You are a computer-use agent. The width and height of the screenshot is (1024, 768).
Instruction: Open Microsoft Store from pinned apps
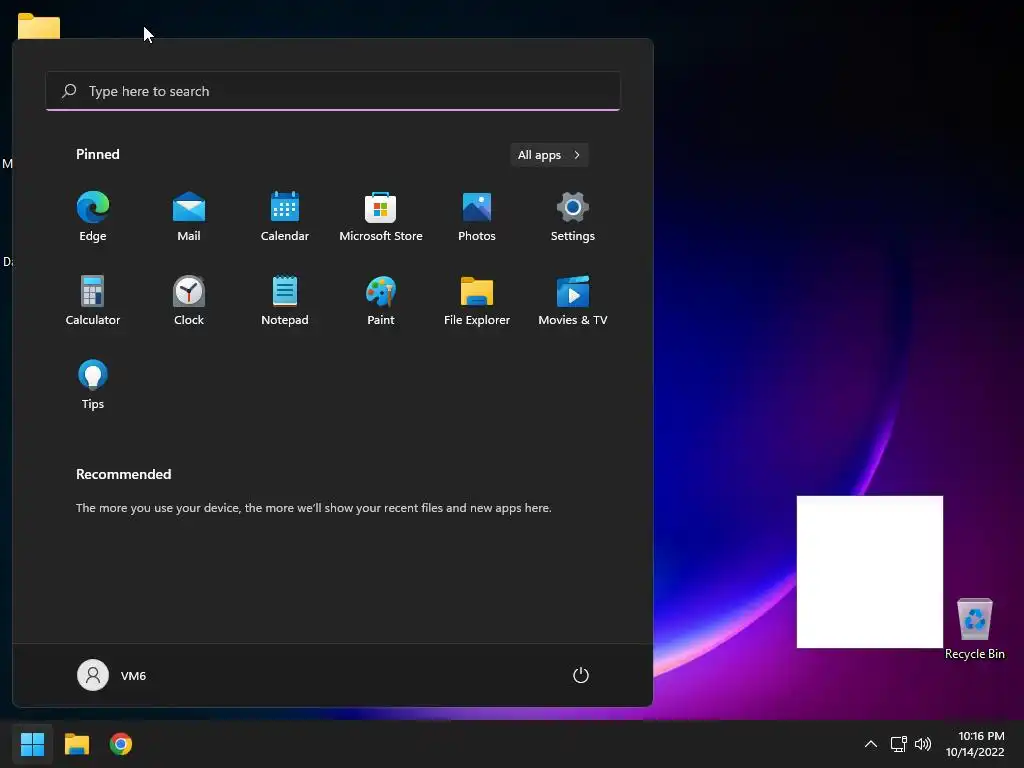[x=381, y=217]
